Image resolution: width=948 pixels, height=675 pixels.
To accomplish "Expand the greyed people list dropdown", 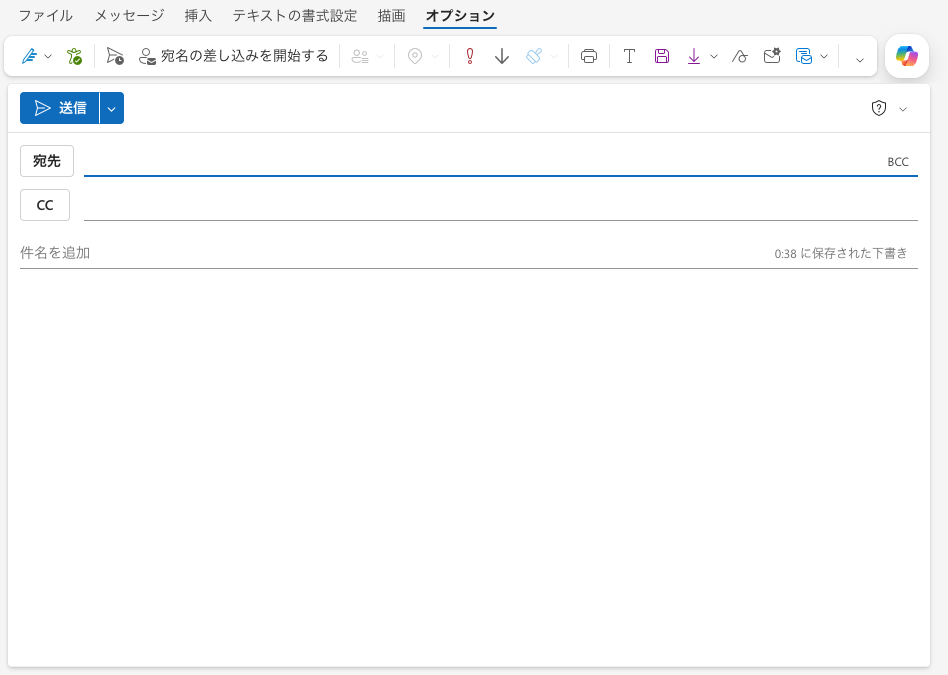I will pos(380,57).
